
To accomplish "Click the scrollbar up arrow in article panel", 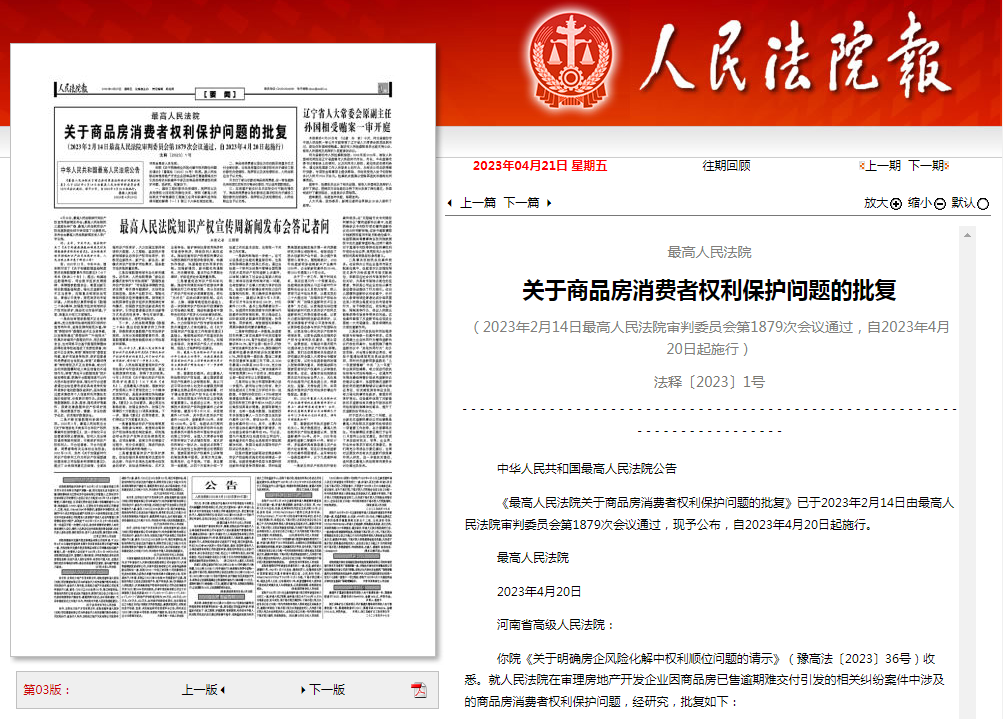I will tap(966, 234).
